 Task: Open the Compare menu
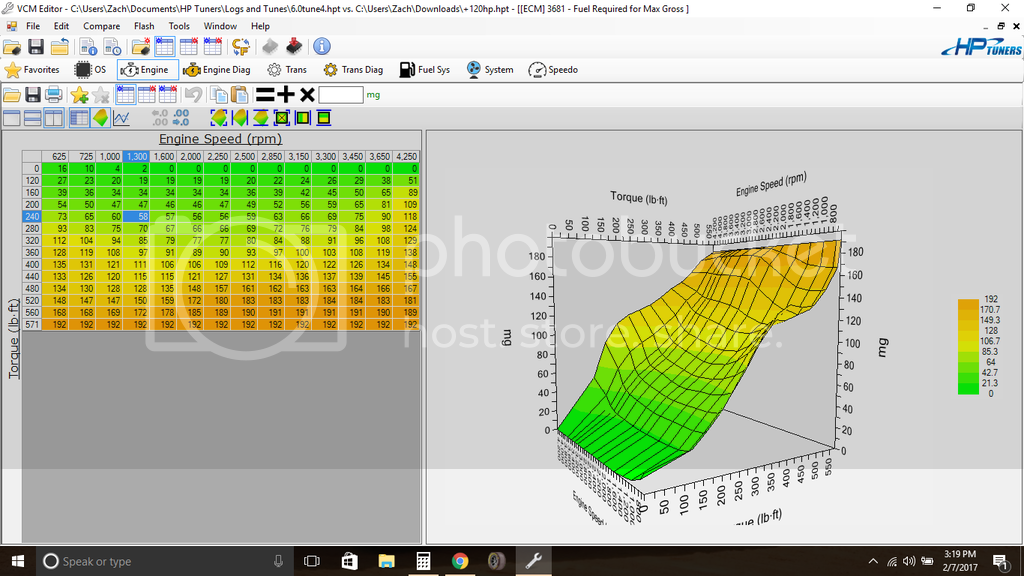click(x=101, y=26)
